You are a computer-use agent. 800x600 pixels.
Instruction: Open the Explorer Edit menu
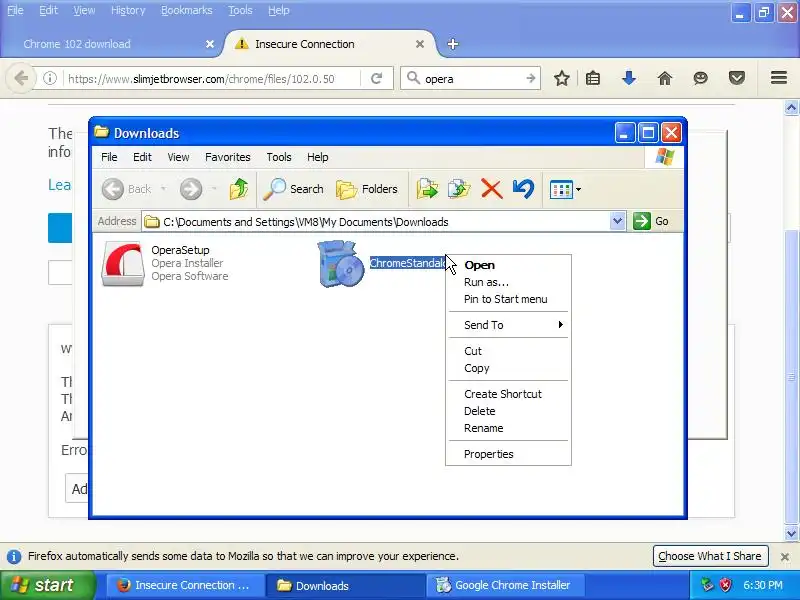(x=142, y=157)
